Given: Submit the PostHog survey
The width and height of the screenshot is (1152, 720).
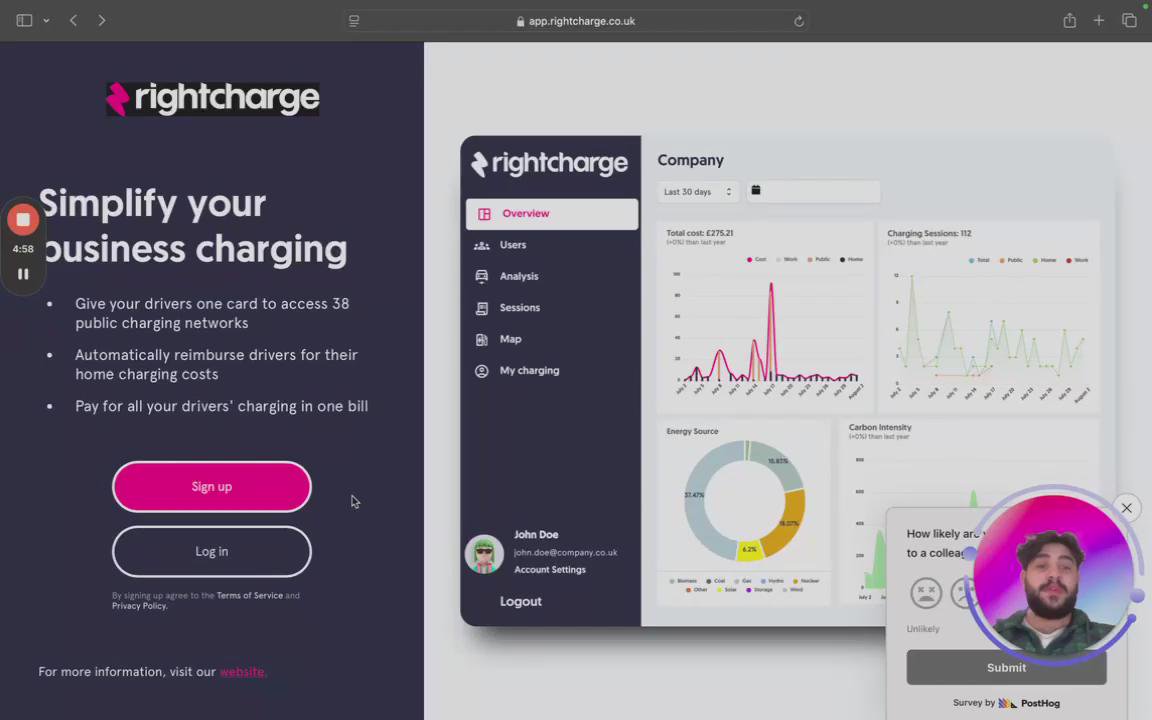Looking at the screenshot, I should click(x=1006, y=667).
